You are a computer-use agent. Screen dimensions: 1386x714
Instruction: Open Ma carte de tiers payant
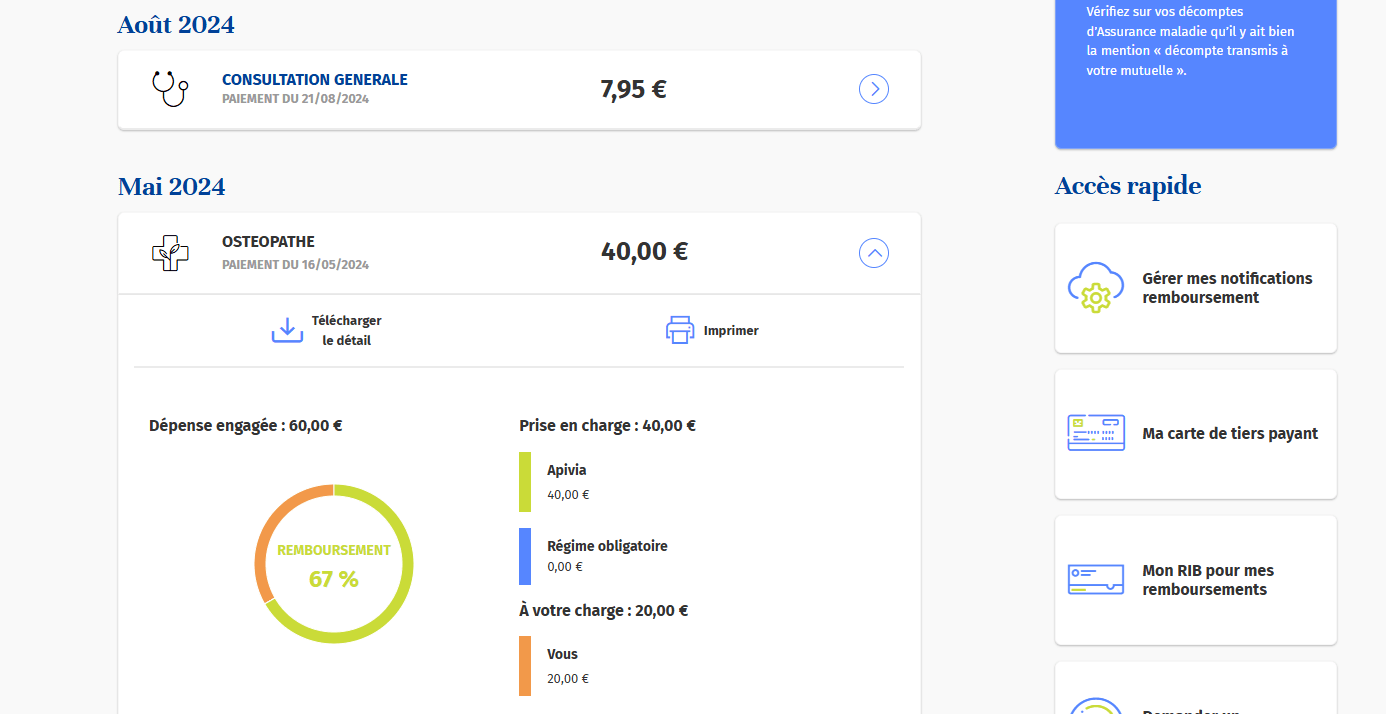point(1195,434)
